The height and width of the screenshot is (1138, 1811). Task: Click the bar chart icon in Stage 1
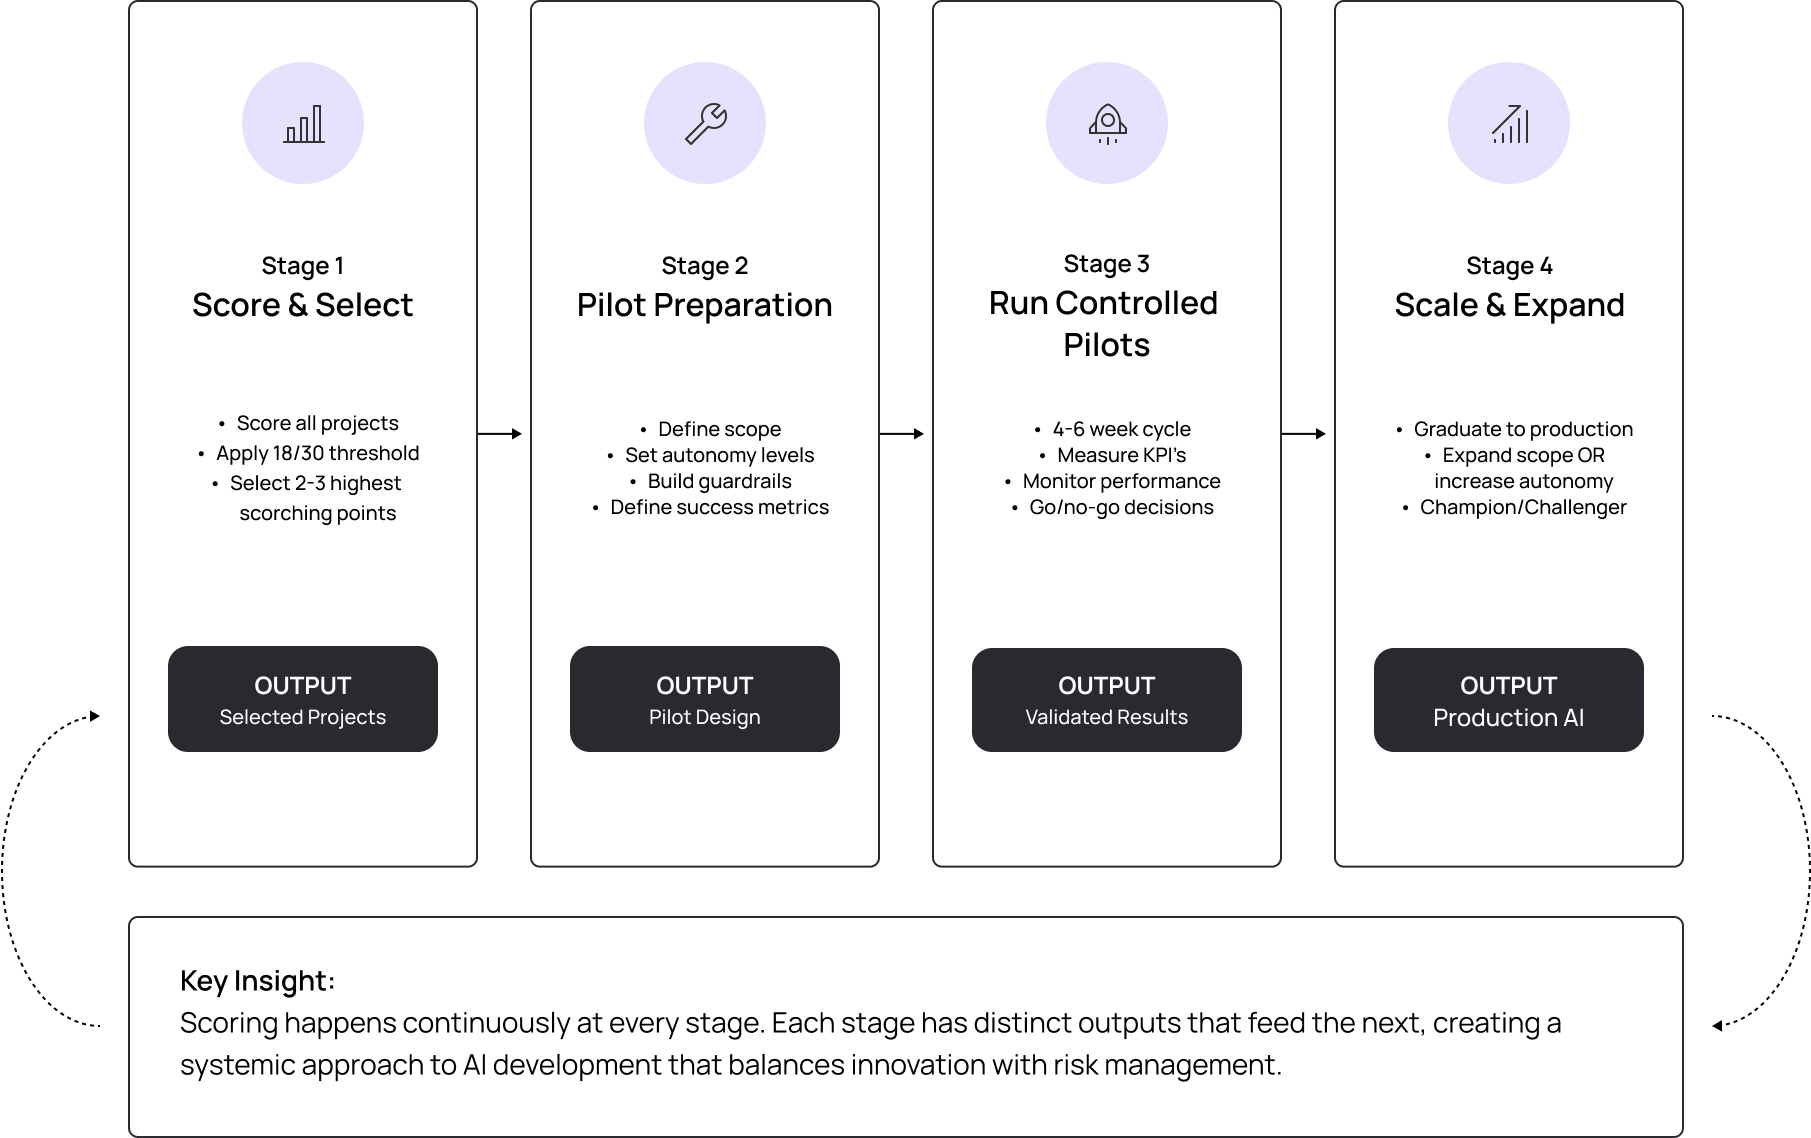(x=303, y=124)
